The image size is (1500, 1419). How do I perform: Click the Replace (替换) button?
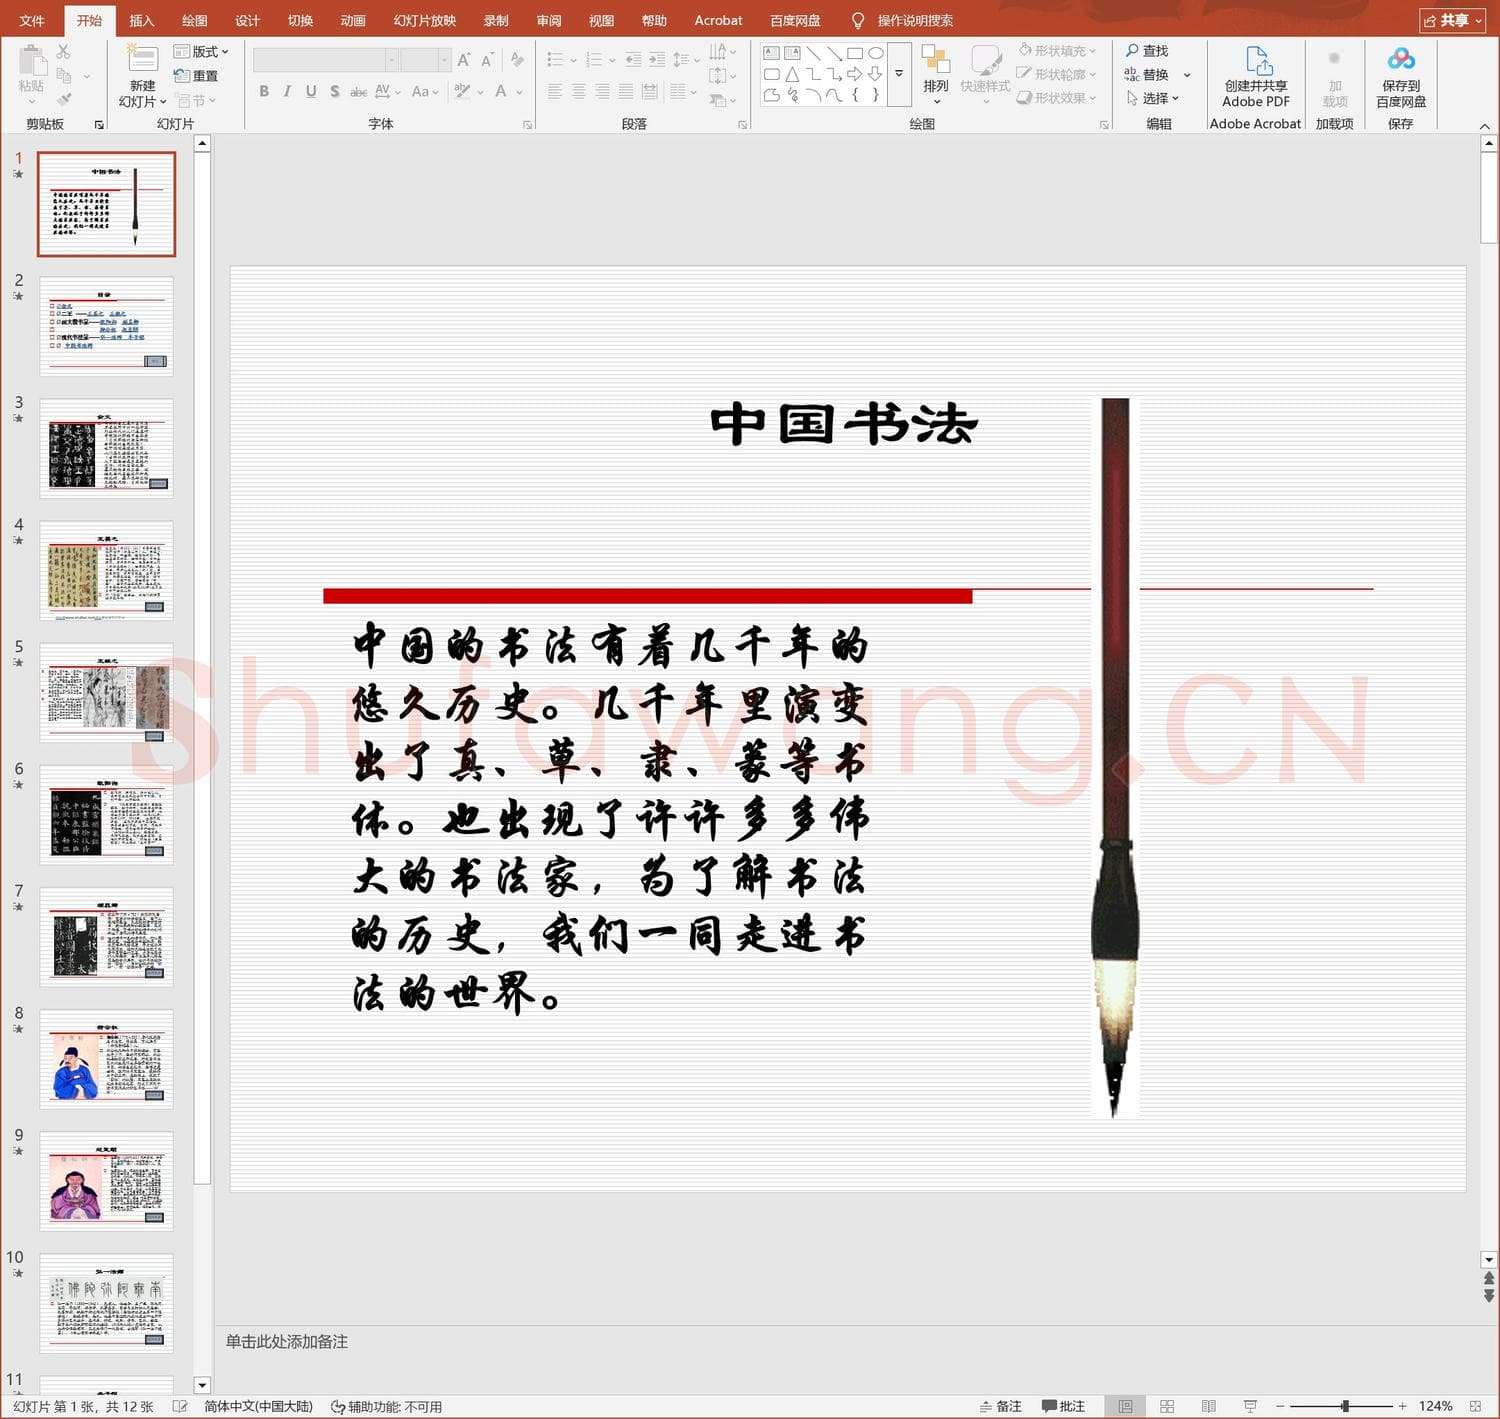[x=1146, y=74]
